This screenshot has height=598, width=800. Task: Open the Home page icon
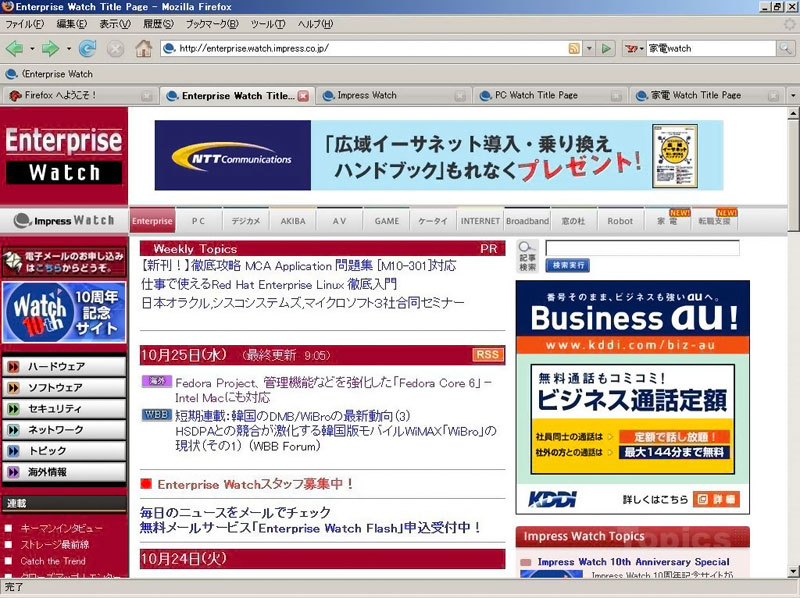(x=143, y=48)
